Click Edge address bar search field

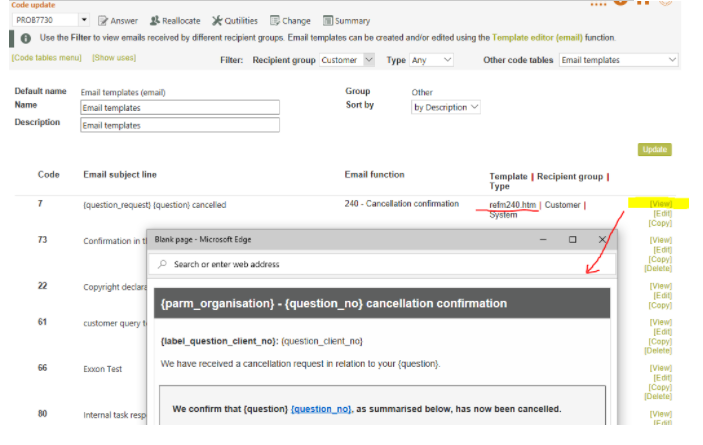[382, 264]
